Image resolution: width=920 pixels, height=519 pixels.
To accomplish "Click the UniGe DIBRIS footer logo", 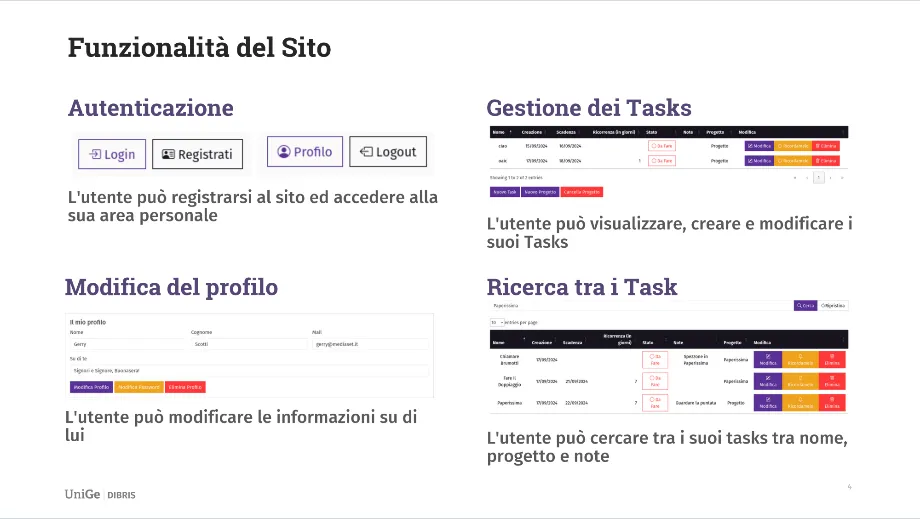I will coord(100,494).
